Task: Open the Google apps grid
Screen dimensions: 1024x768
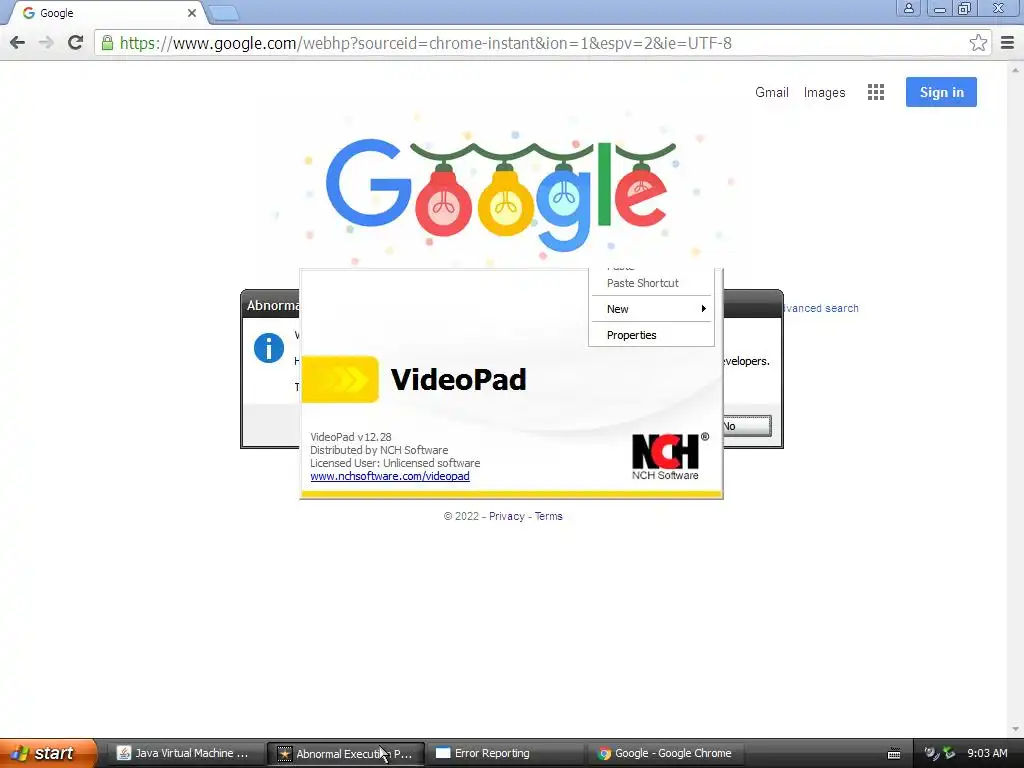Action: pyautogui.click(x=876, y=92)
